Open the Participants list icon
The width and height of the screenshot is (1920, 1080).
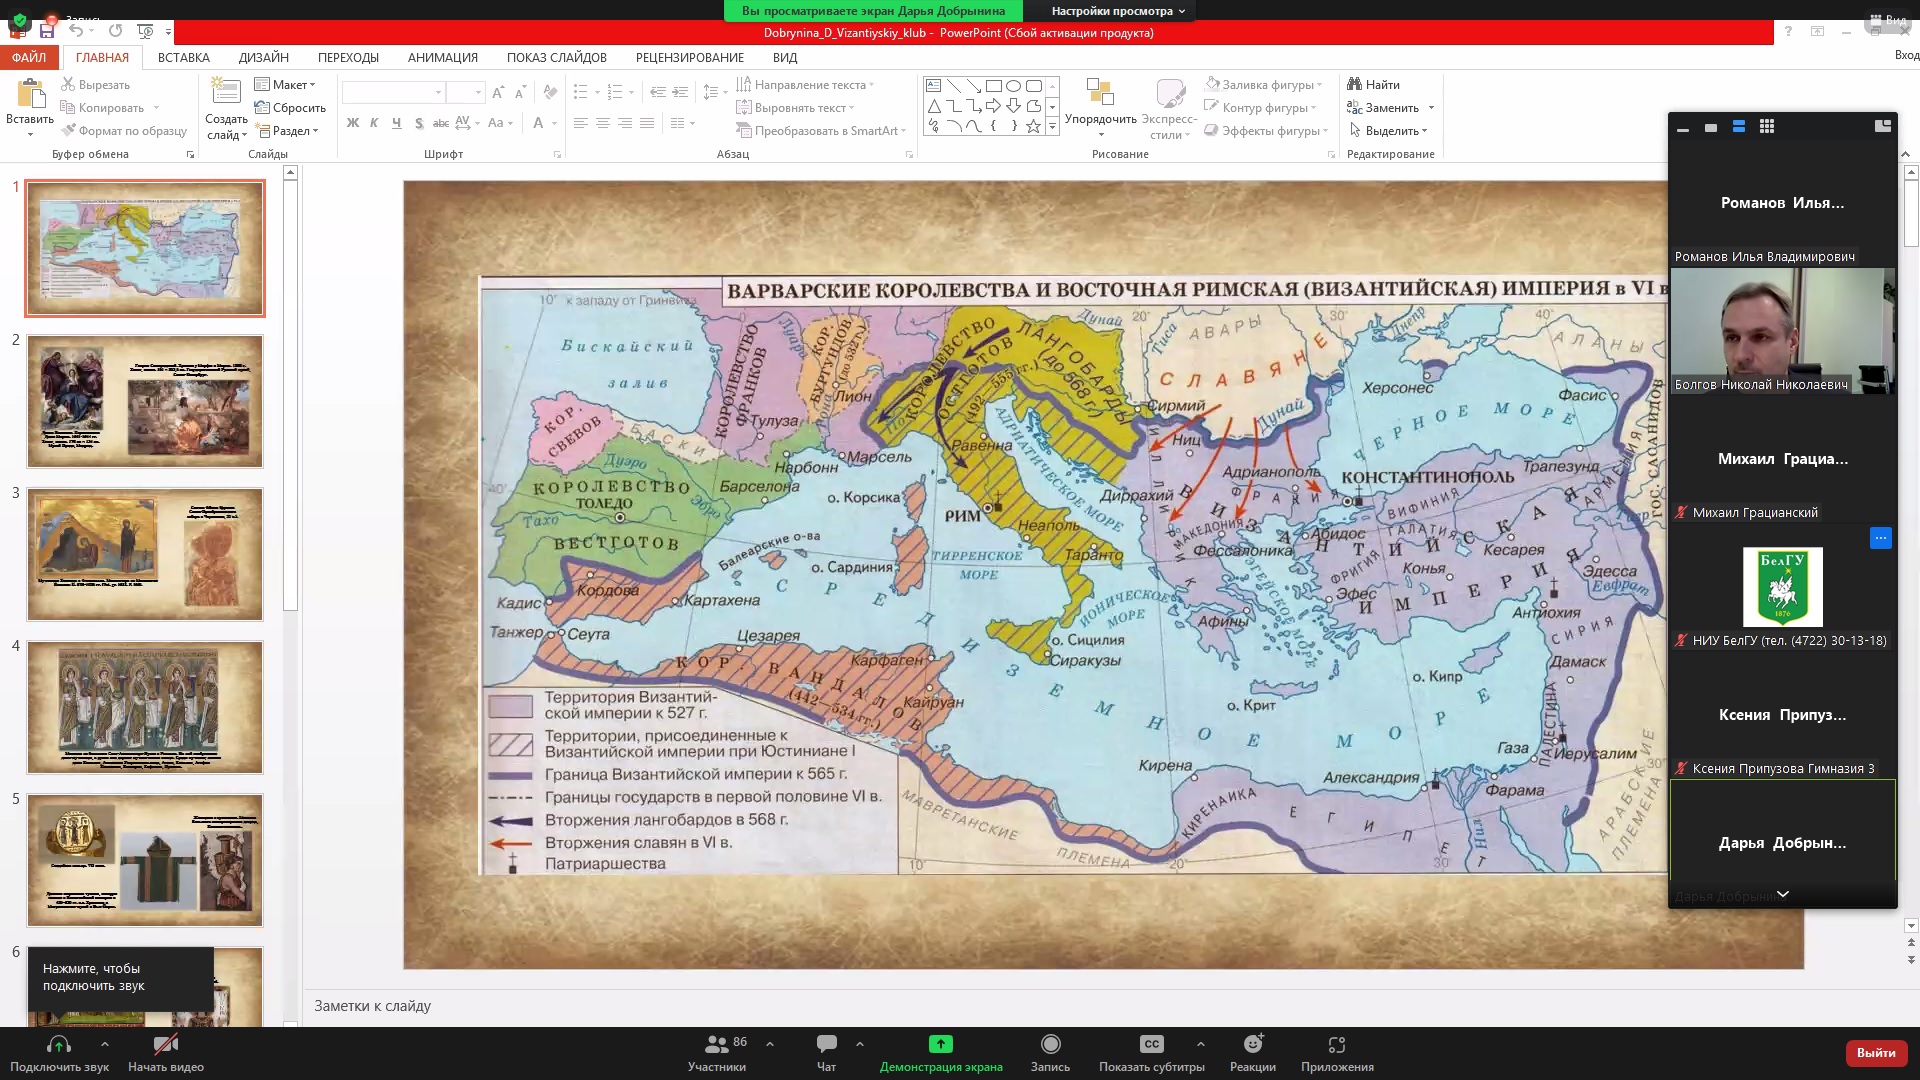[717, 1045]
